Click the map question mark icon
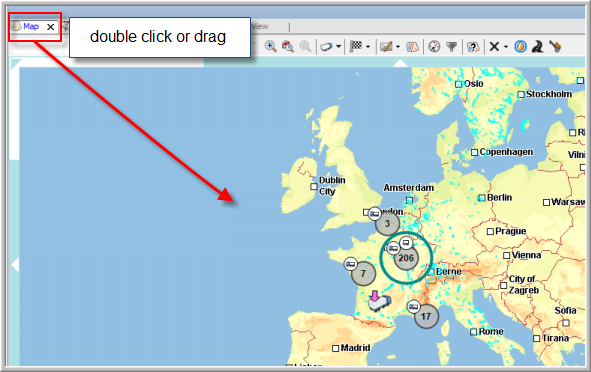 [x=473, y=46]
